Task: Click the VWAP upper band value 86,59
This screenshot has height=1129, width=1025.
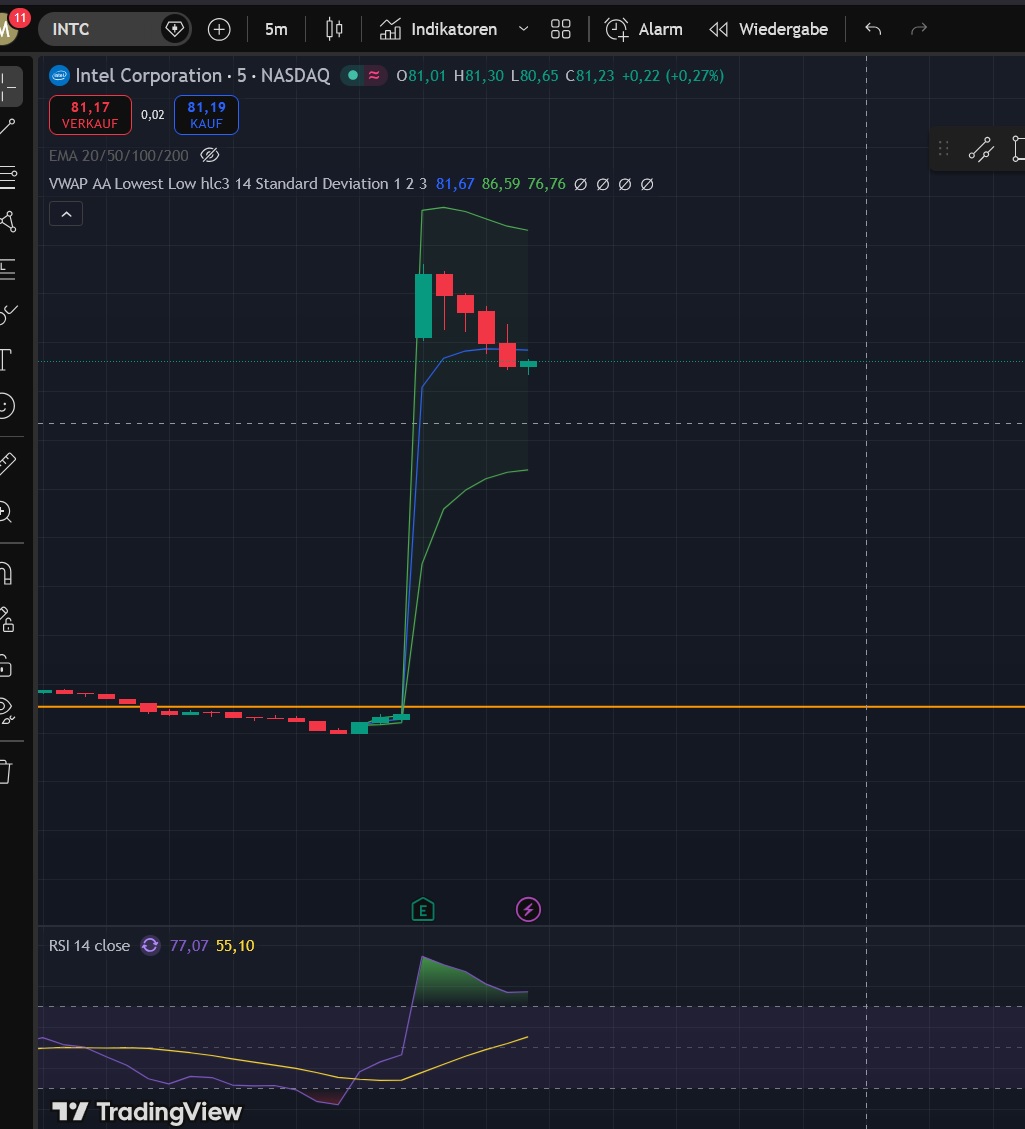Action: [x=501, y=184]
